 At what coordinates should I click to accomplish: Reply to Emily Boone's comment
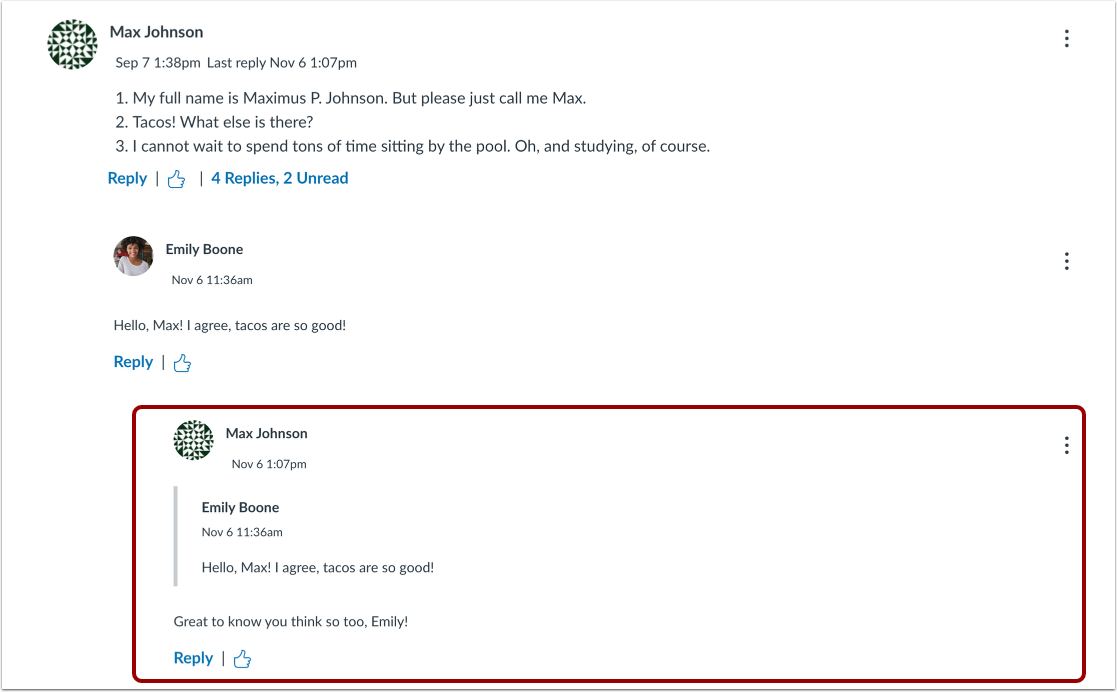pos(133,362)
